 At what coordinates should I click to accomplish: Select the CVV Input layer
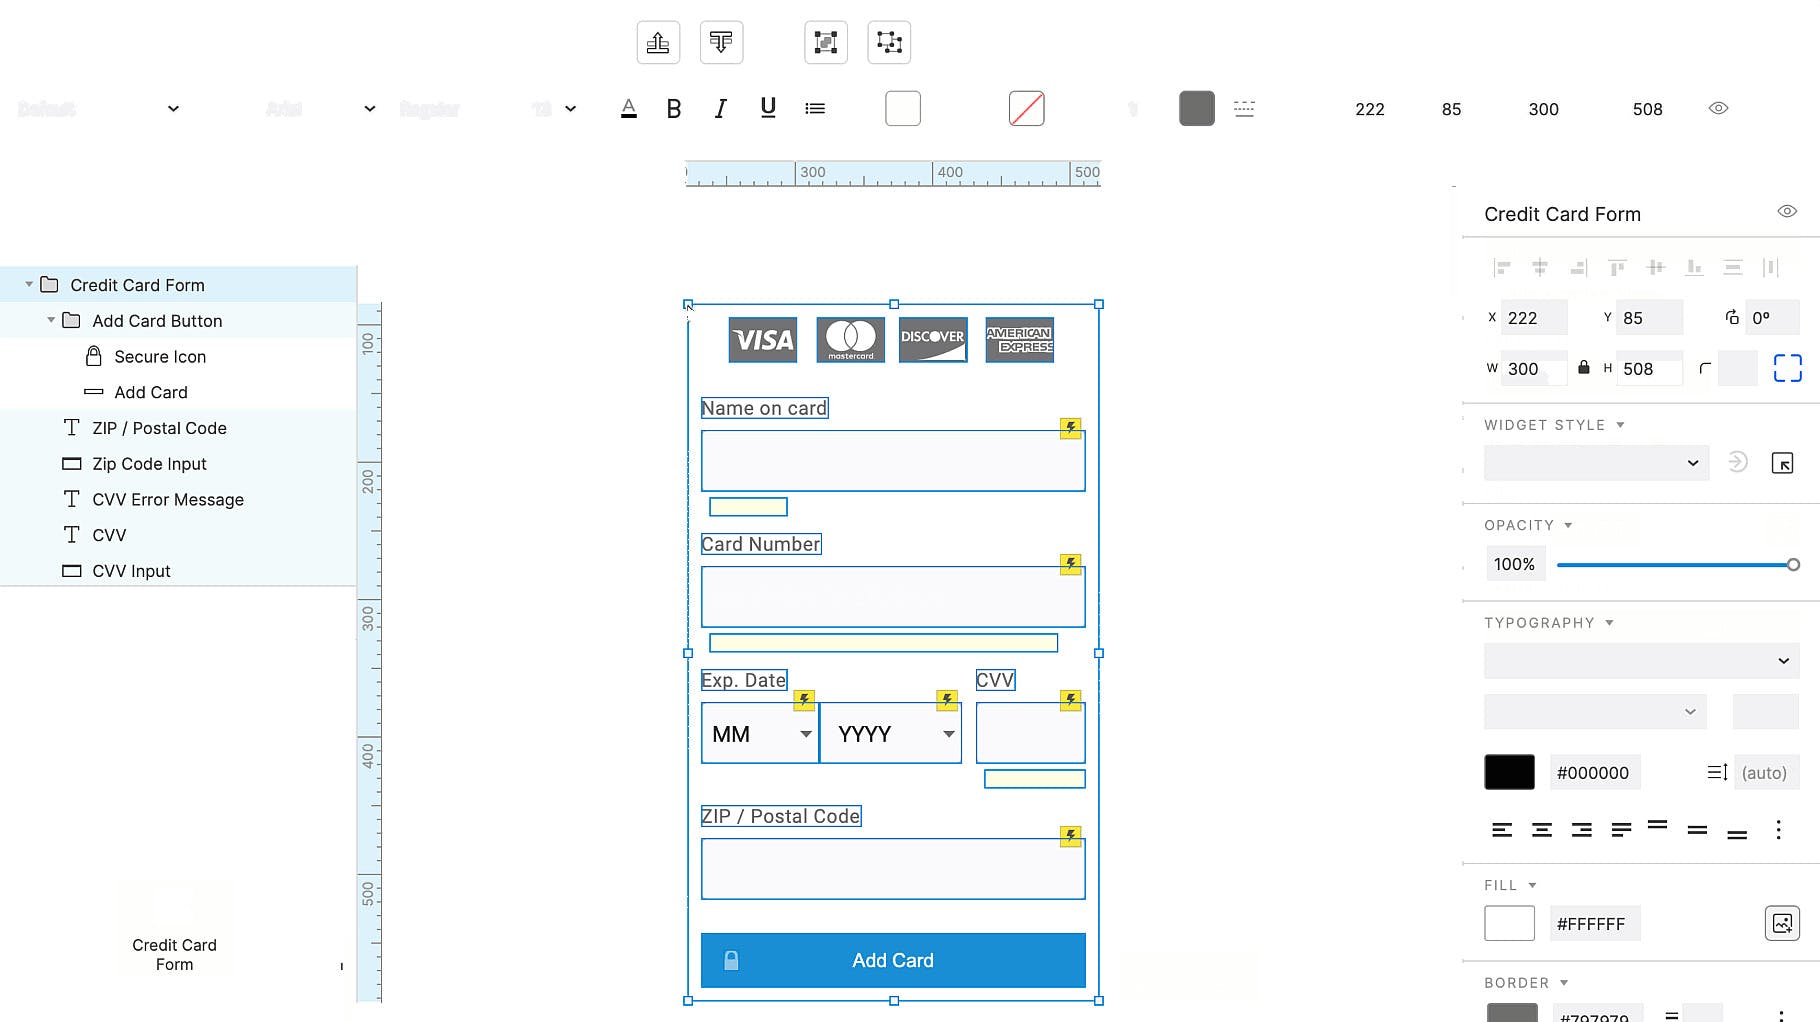(178, 571)
